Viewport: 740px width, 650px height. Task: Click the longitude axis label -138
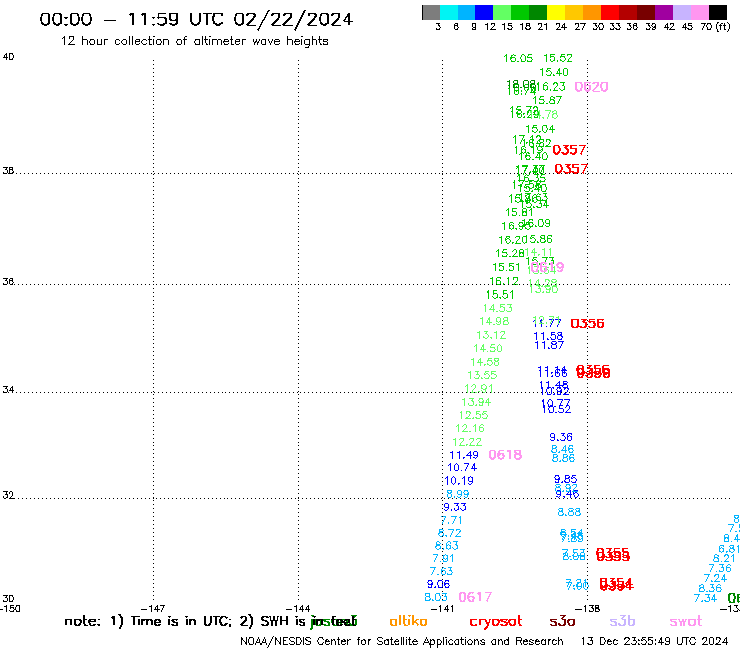click(588, 609)
